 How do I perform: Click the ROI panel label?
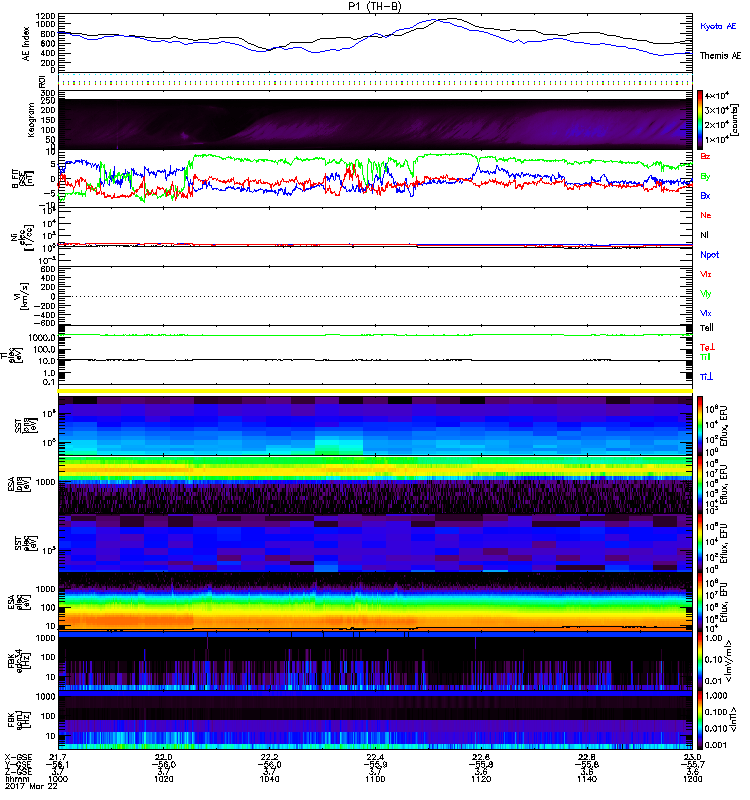coord(42,81)
